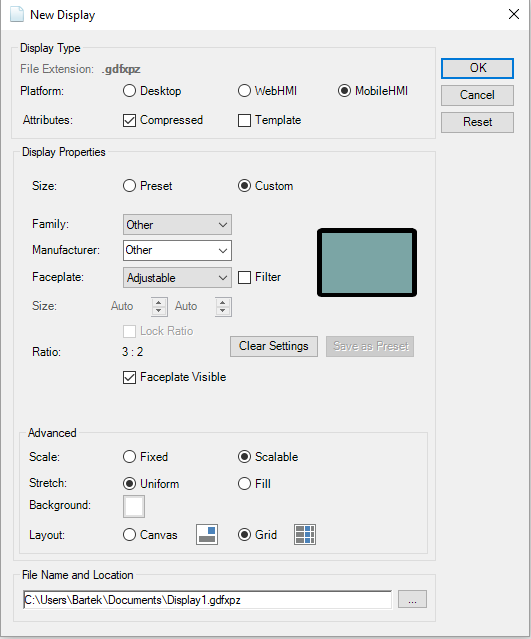Click the OK button
This screenshot has height=639, width=531.
477,68
